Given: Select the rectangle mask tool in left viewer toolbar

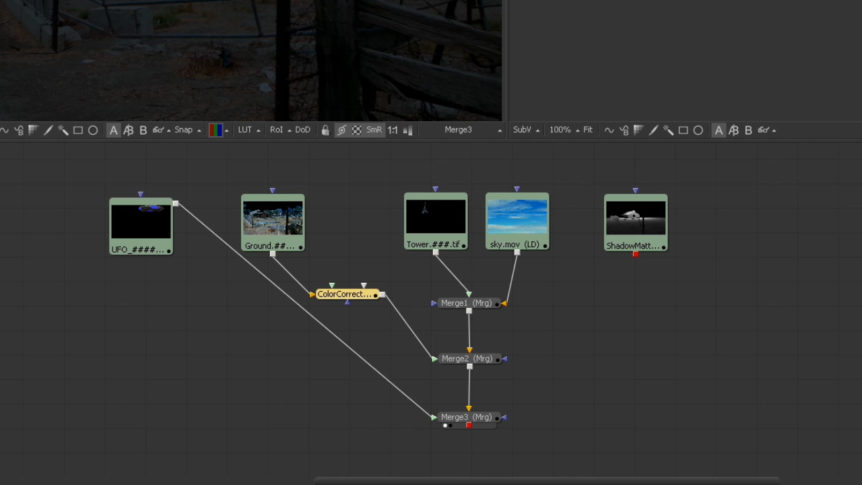Looking at the screenshot, I should click(x=78, y=130).
